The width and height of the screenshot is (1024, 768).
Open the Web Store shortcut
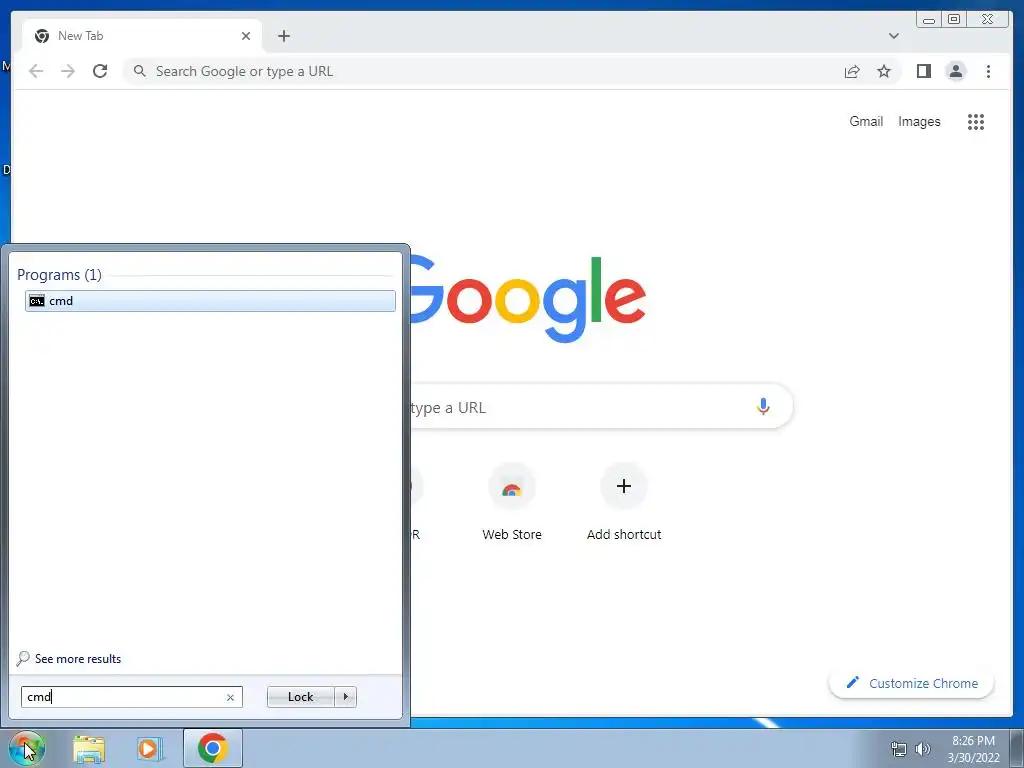[x=512, y=503]
